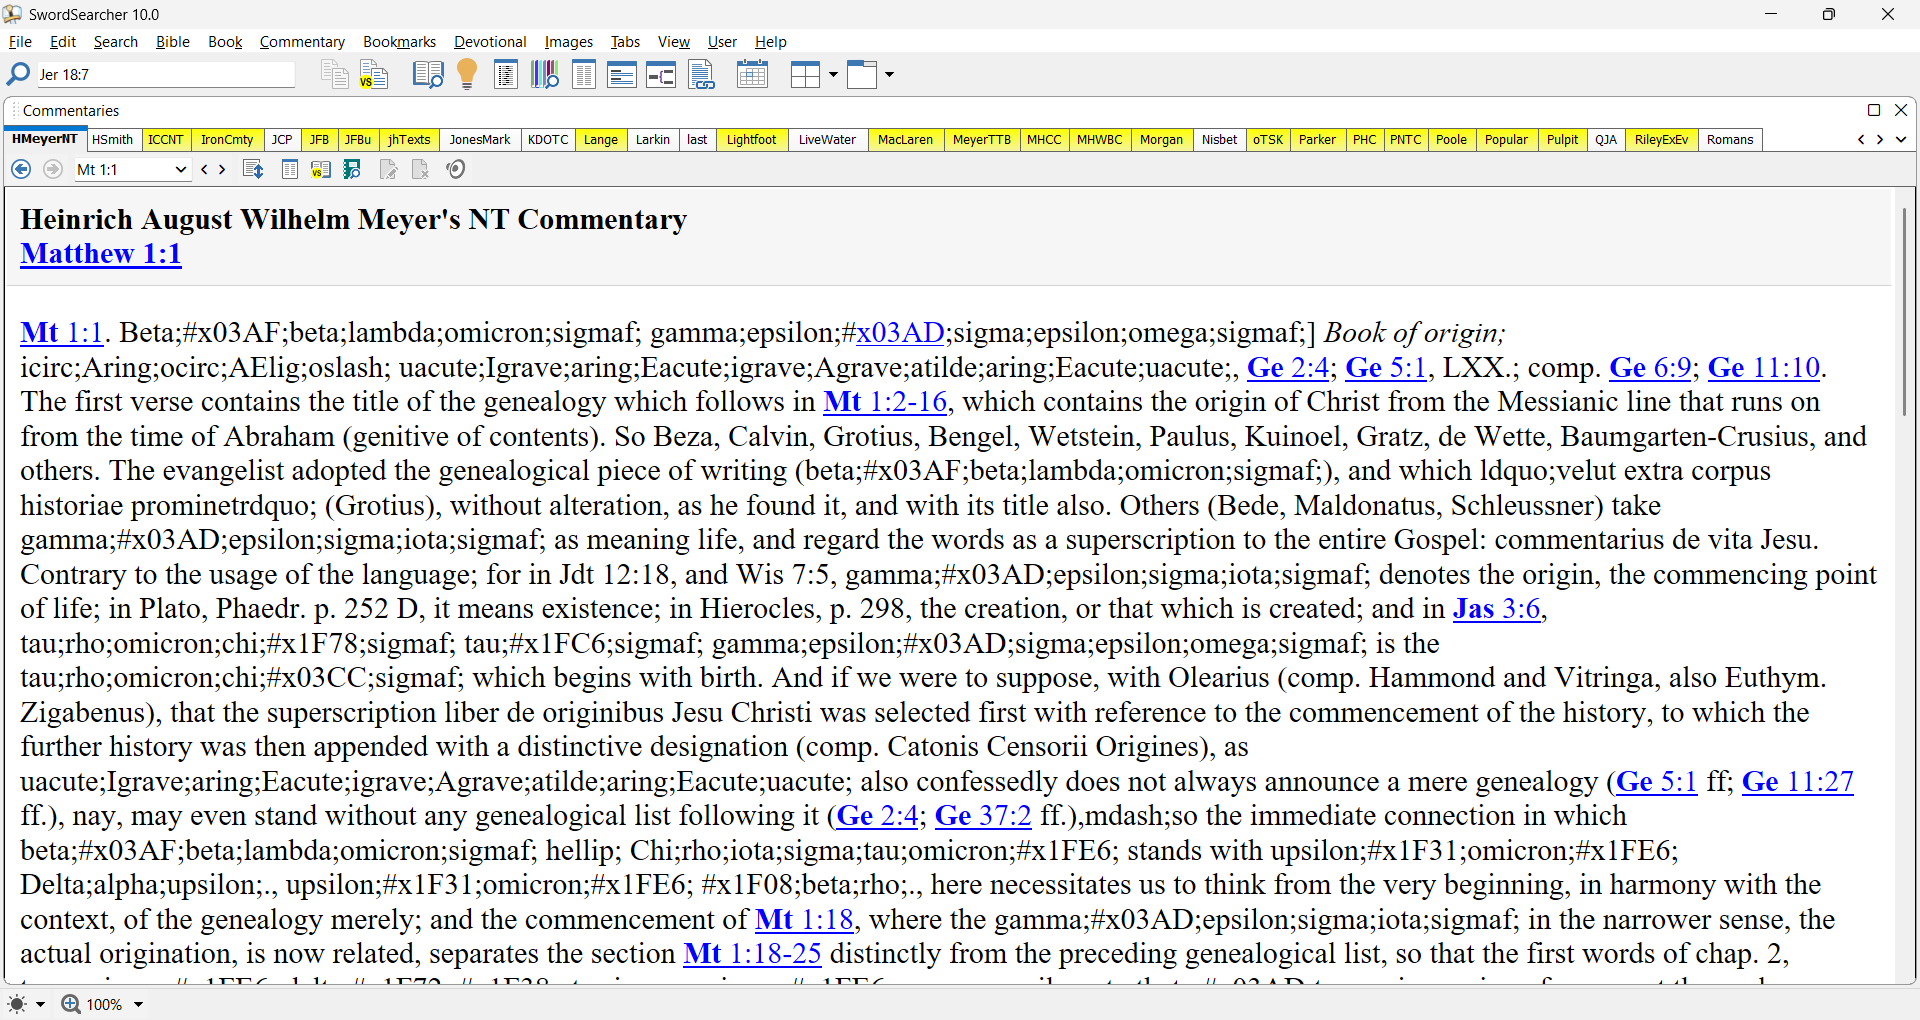Open the Bookmarks menu
The width and height of the screenshot is (1920, 1020).
point(399,41)
